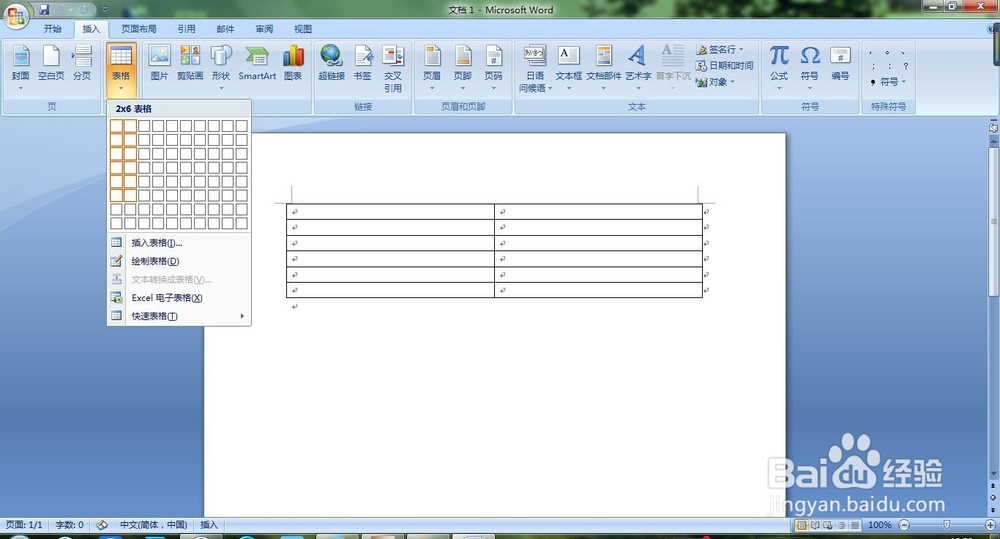Click the zoom out minus button

click(x=904, y=525)
